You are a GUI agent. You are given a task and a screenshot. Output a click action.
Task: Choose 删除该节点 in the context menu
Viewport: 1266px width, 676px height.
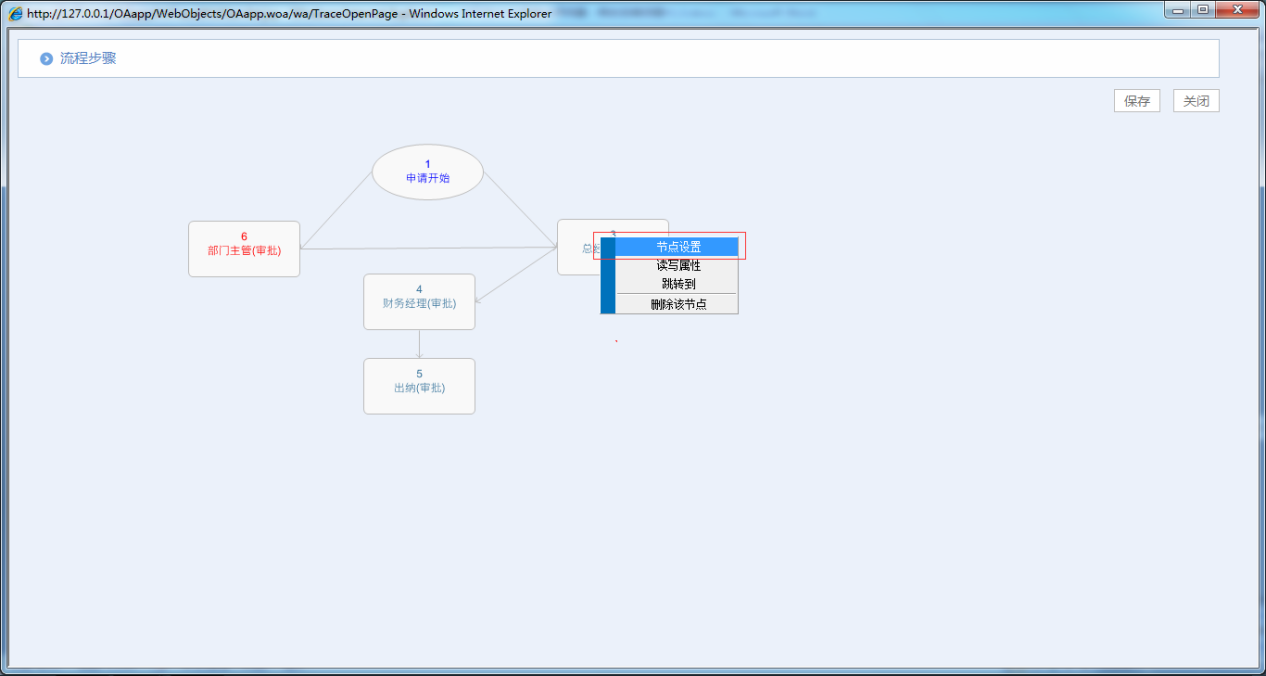click(678, 304)
